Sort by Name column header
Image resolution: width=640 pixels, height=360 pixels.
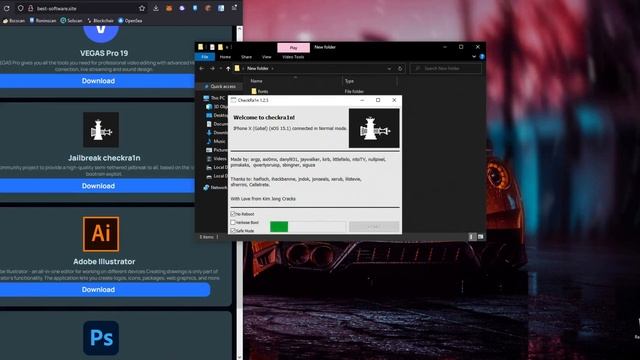tap(256, 81)
